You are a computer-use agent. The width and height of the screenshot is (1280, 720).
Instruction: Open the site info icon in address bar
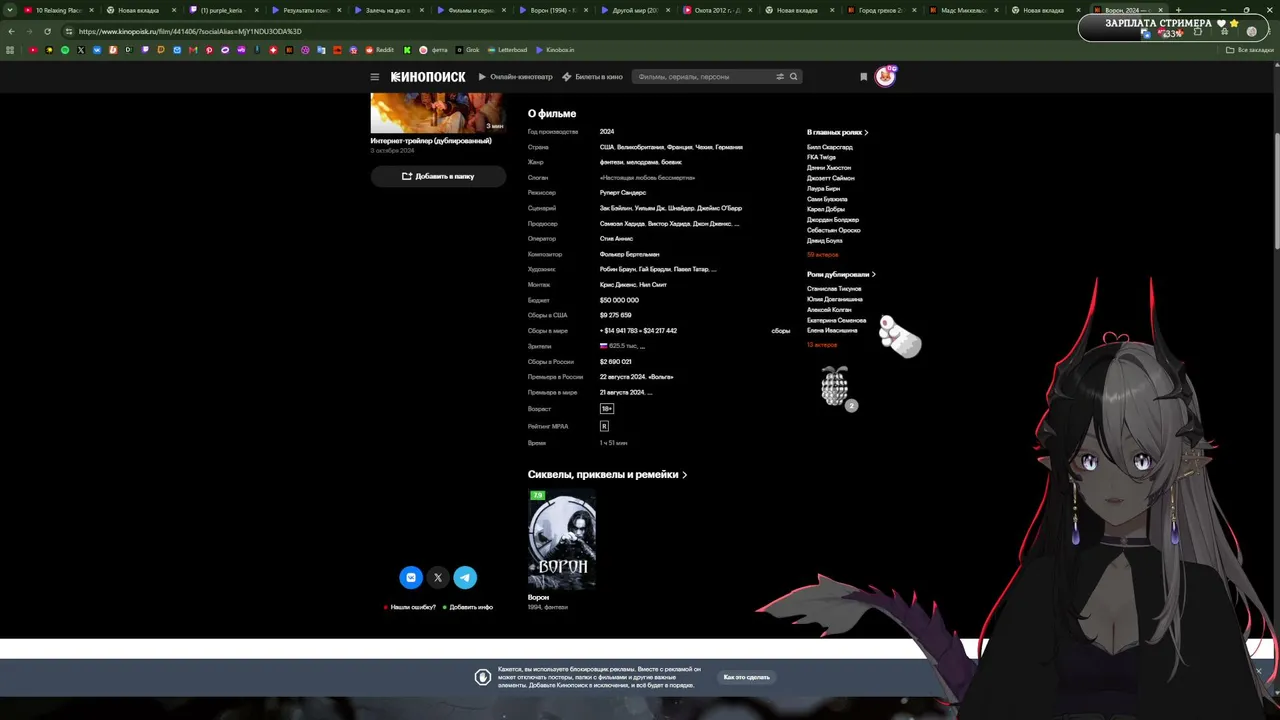click(x=68, y=31)
